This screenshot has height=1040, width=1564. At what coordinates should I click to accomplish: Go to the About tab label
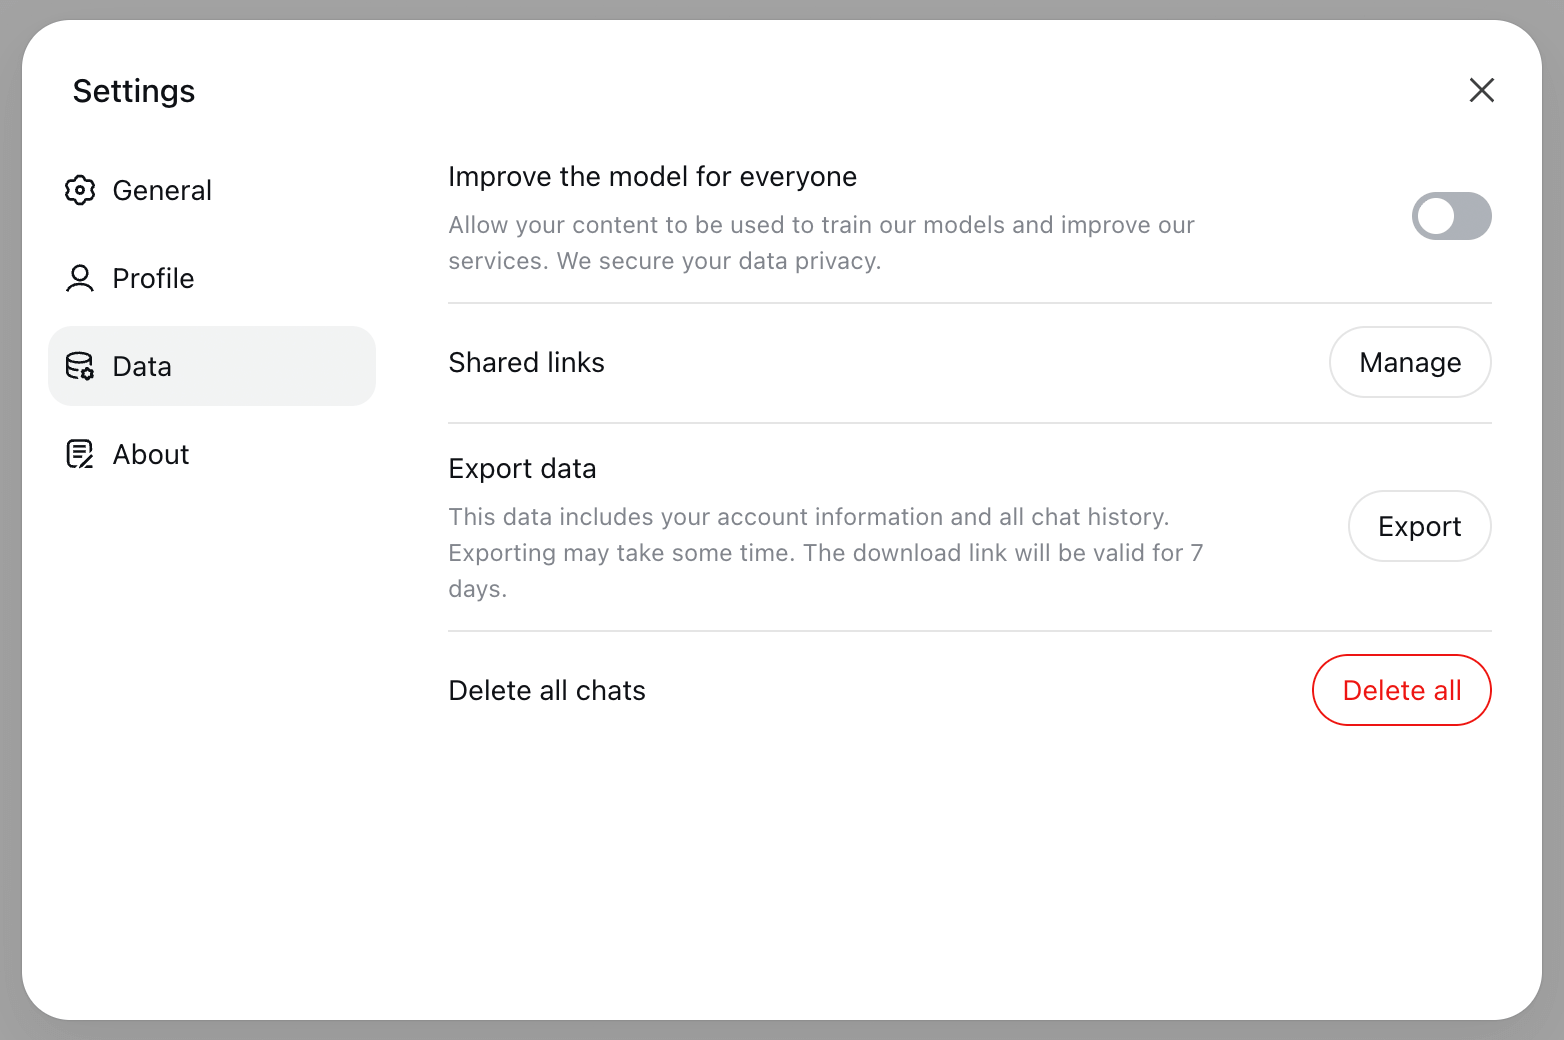(151, 454)
